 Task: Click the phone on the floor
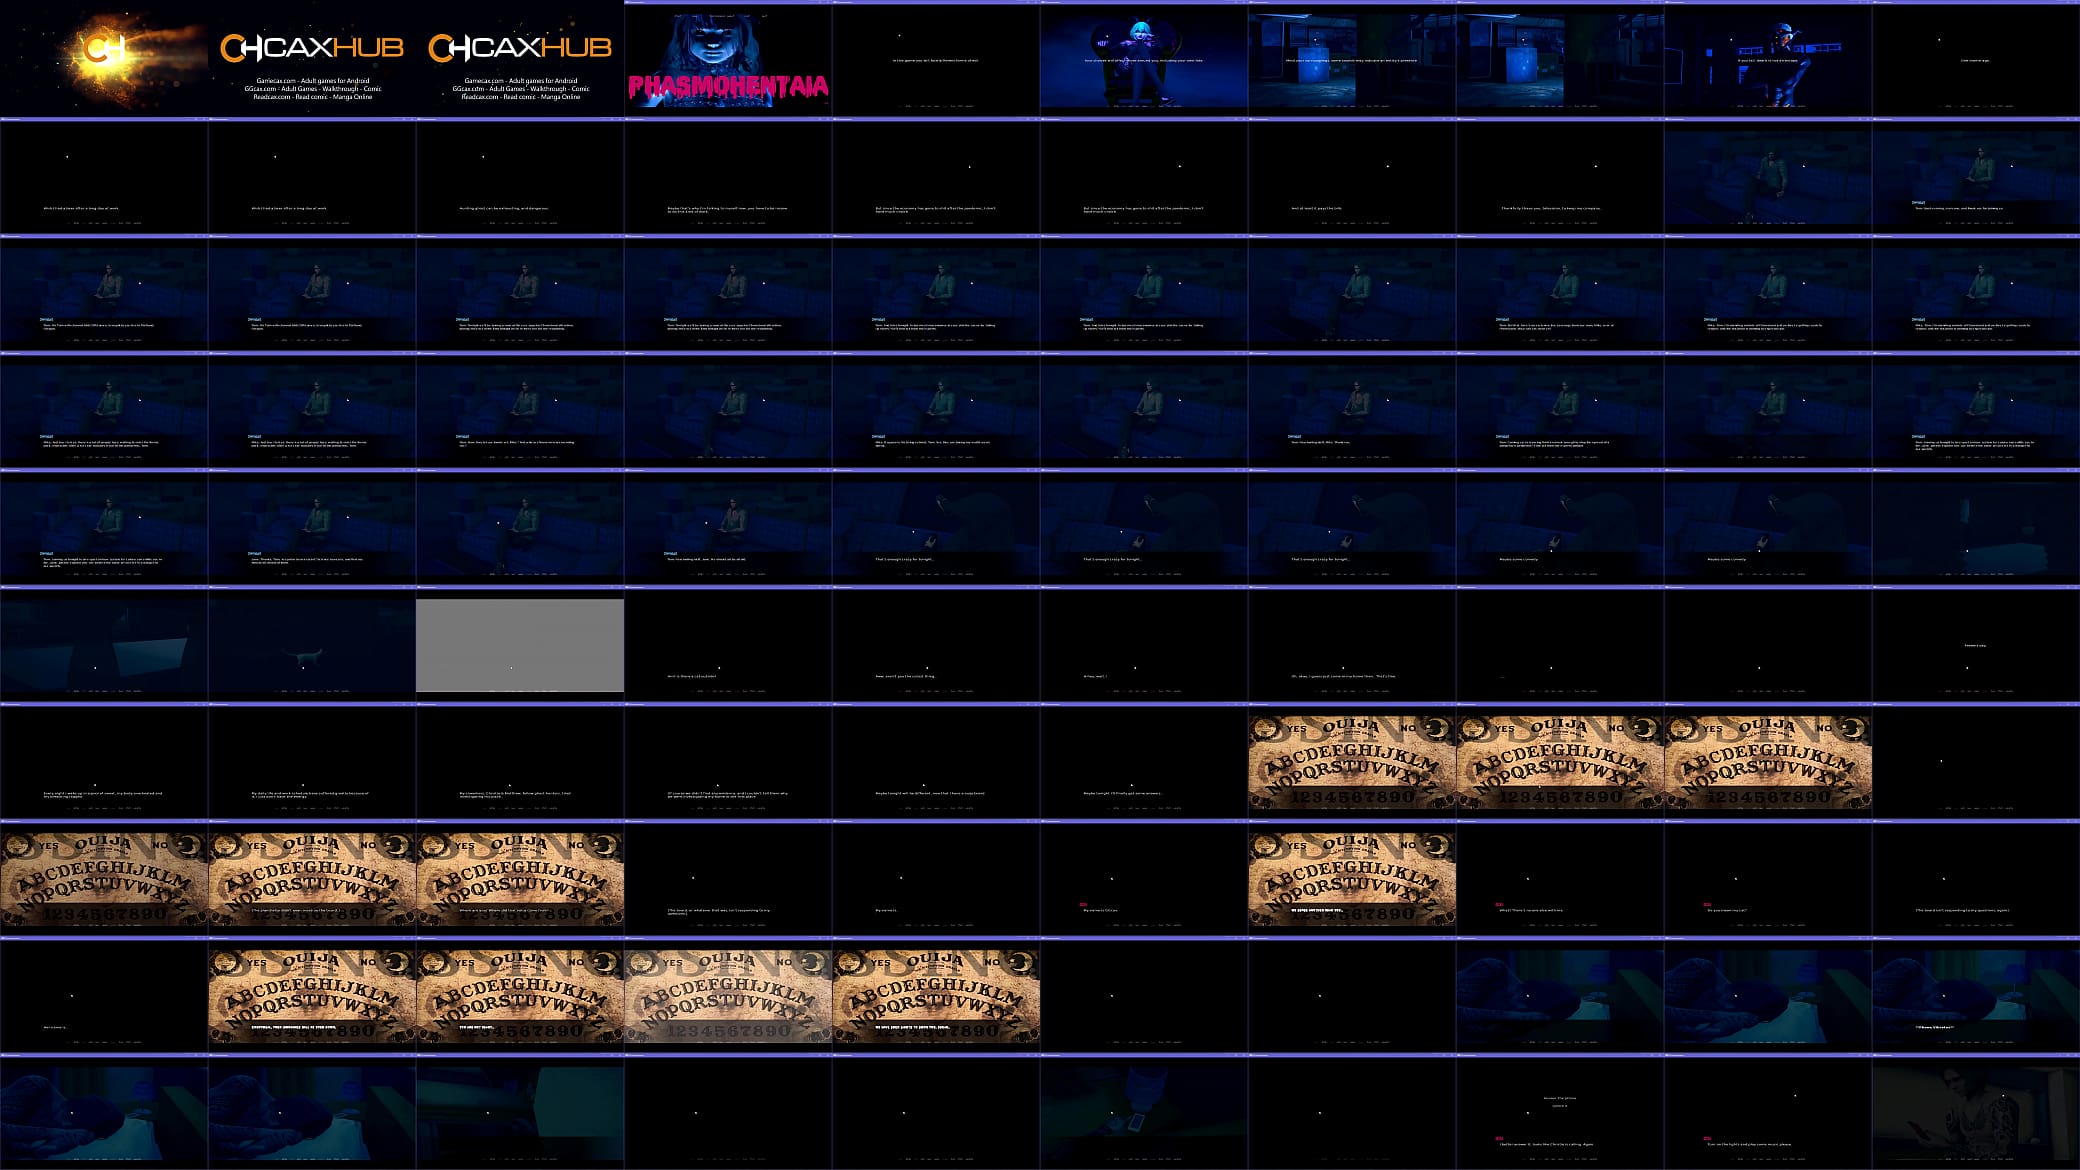coord(1135,1122)
